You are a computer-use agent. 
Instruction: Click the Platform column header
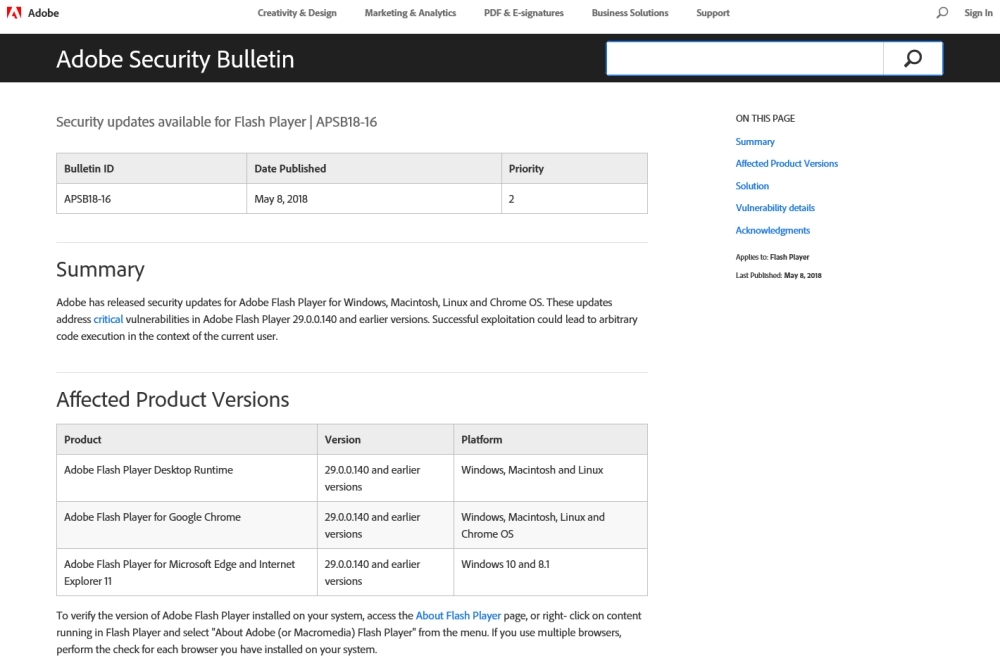click(550, 439)
